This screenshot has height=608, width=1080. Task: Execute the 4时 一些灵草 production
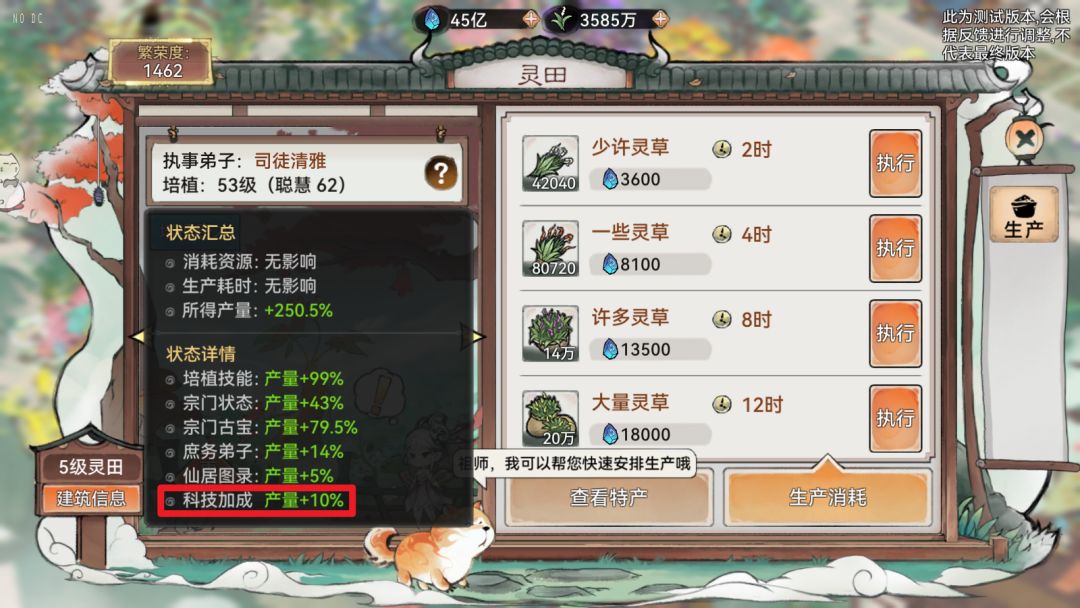(895, 249)
